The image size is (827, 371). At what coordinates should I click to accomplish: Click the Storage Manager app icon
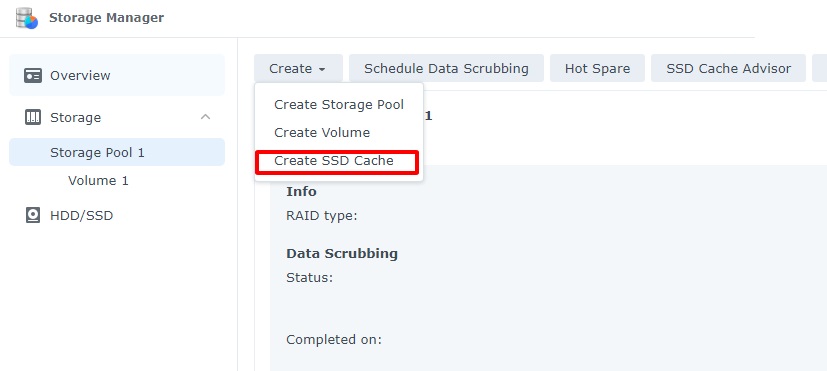point(26,18)
